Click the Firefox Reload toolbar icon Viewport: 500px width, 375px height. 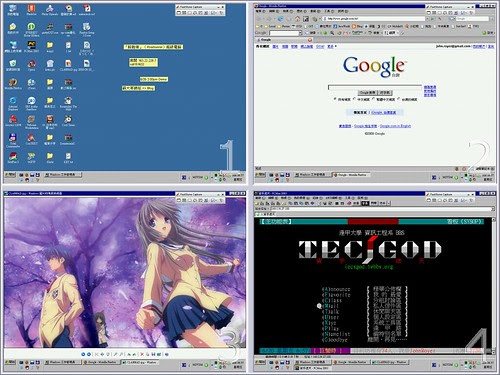click(280, 19)
